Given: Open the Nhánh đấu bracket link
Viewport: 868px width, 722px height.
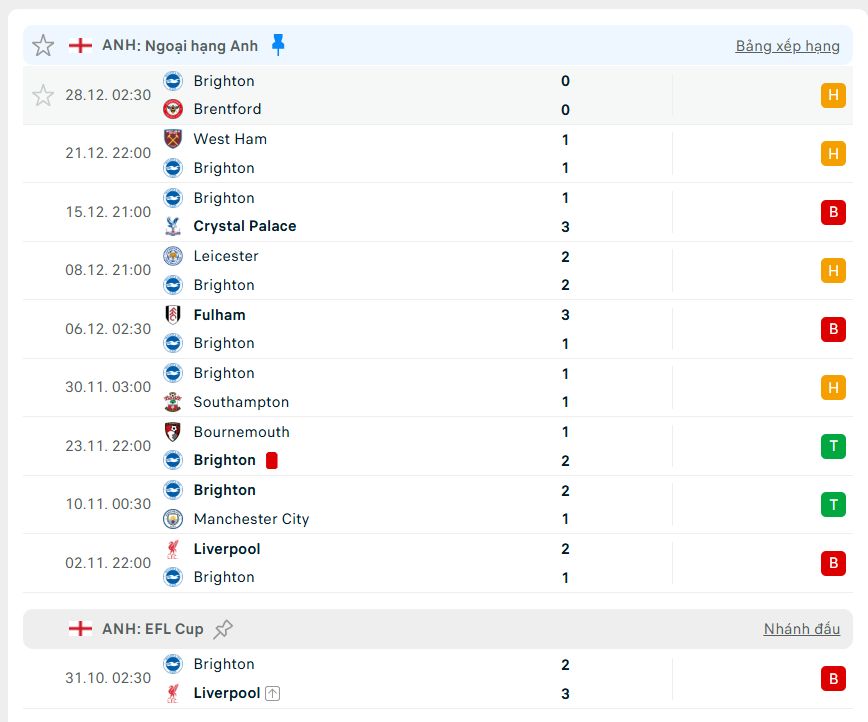Looking at the screenshot, I should point(802,629).
